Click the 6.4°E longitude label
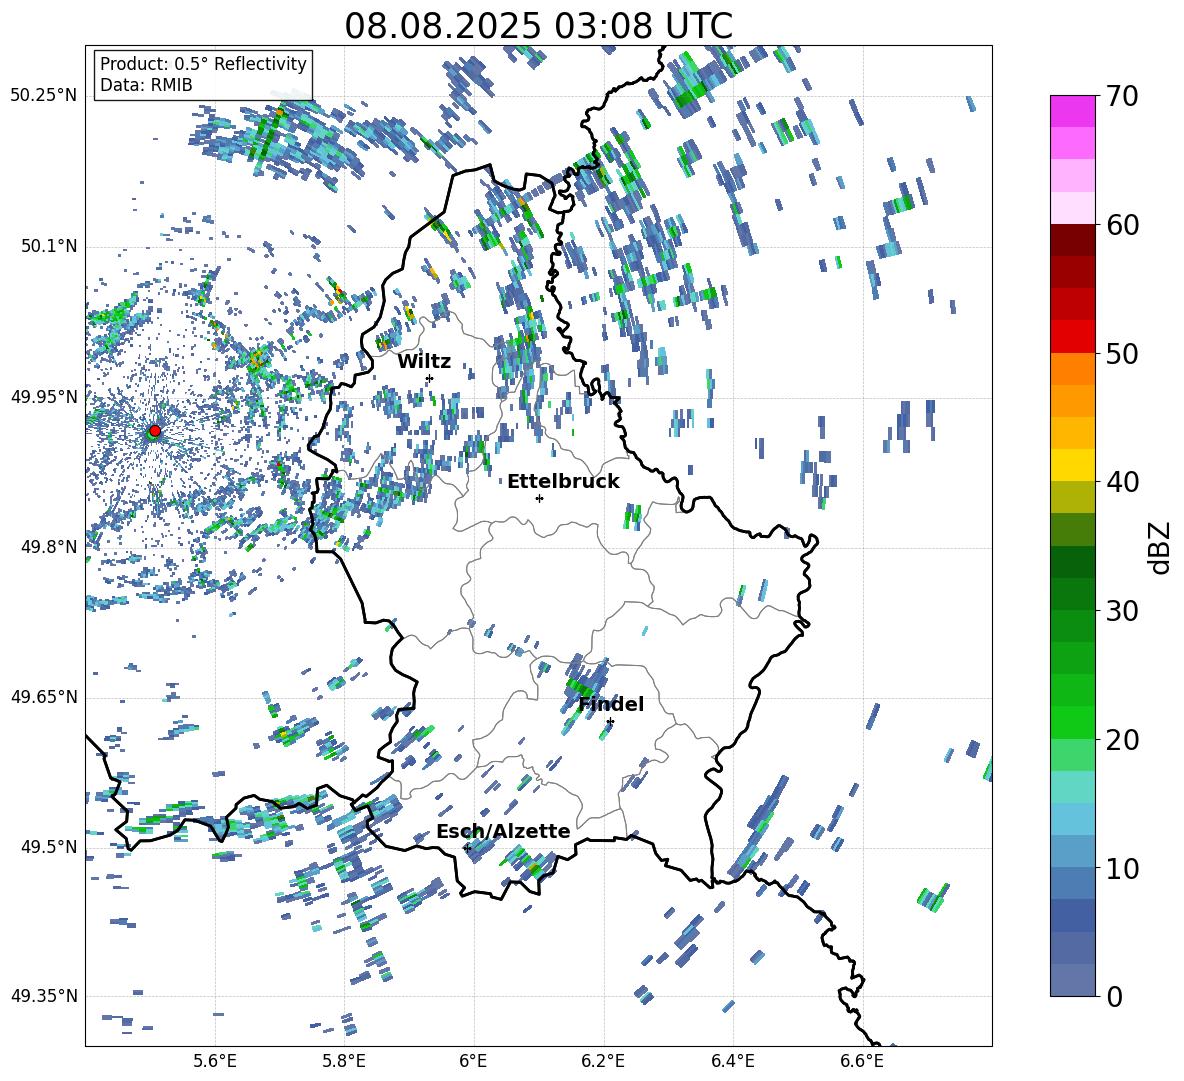The height and width of the screenshot is (1081, 1184). (732, 1062)
